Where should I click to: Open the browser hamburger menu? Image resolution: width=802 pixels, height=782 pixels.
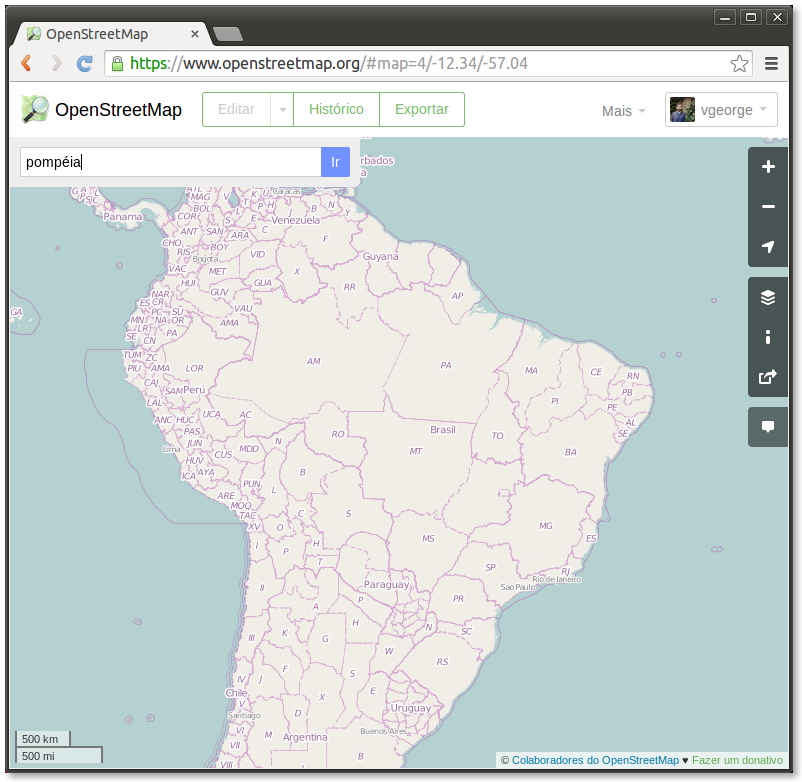pyautogui.click(x=771, y=63)
